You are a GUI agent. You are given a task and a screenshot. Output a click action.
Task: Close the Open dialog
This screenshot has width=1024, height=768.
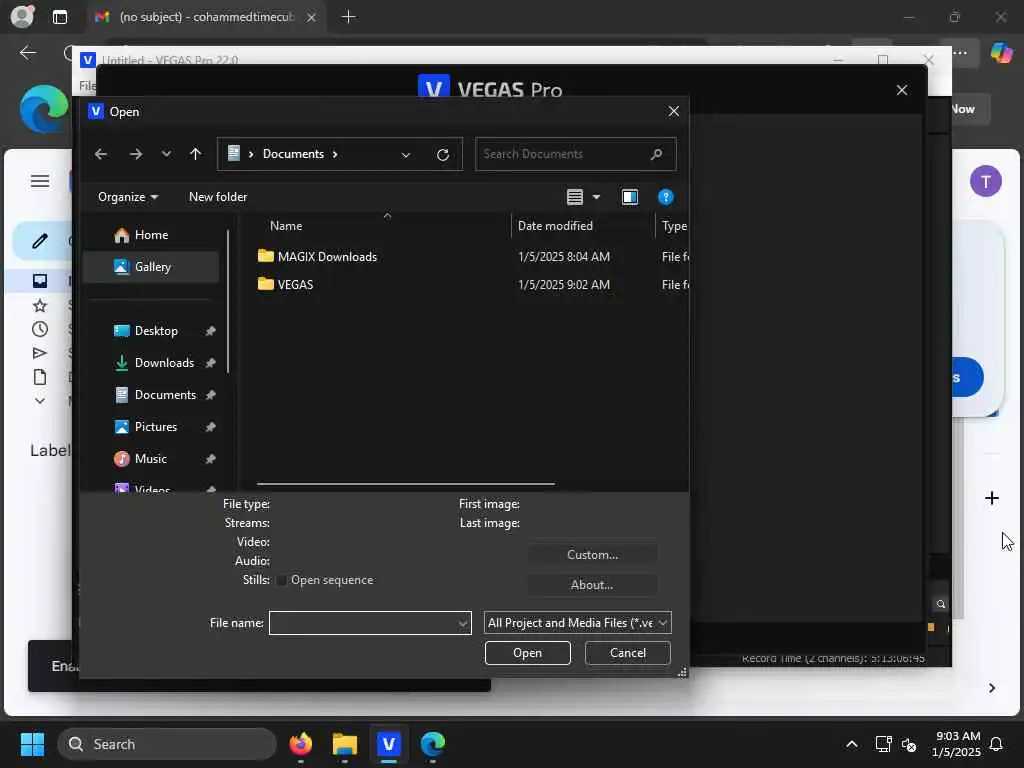674,112
